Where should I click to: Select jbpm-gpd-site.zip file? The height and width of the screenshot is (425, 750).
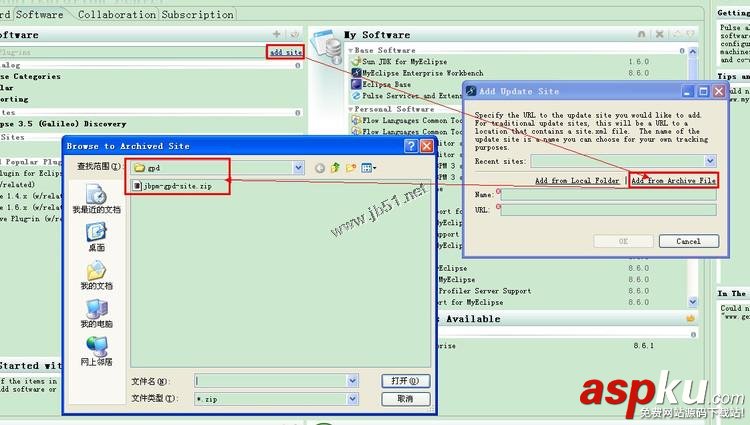coord(172,186)
